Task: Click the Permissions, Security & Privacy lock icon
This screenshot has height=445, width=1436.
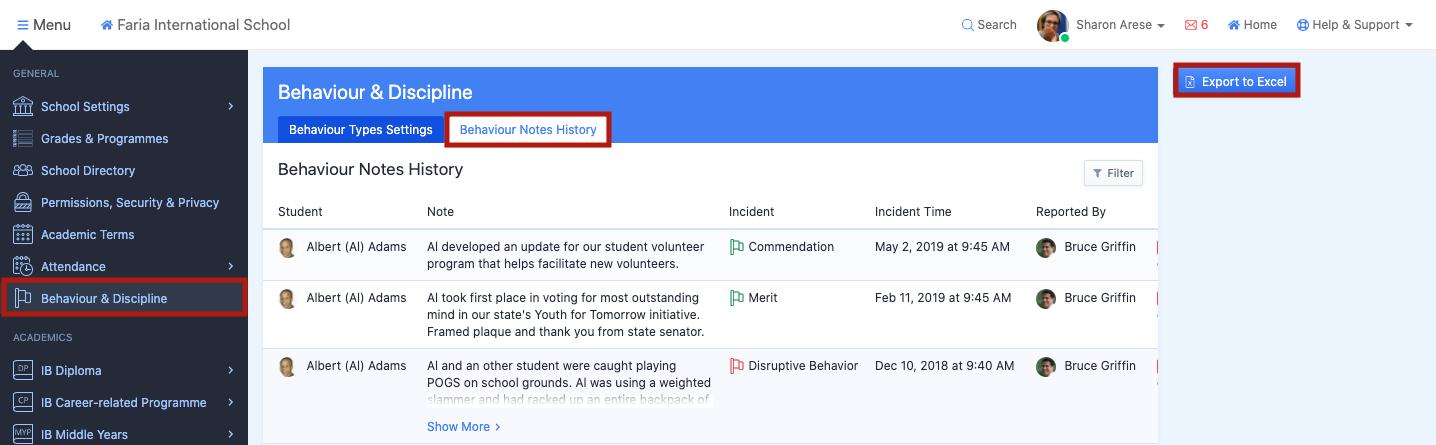Action: (23, 203)
